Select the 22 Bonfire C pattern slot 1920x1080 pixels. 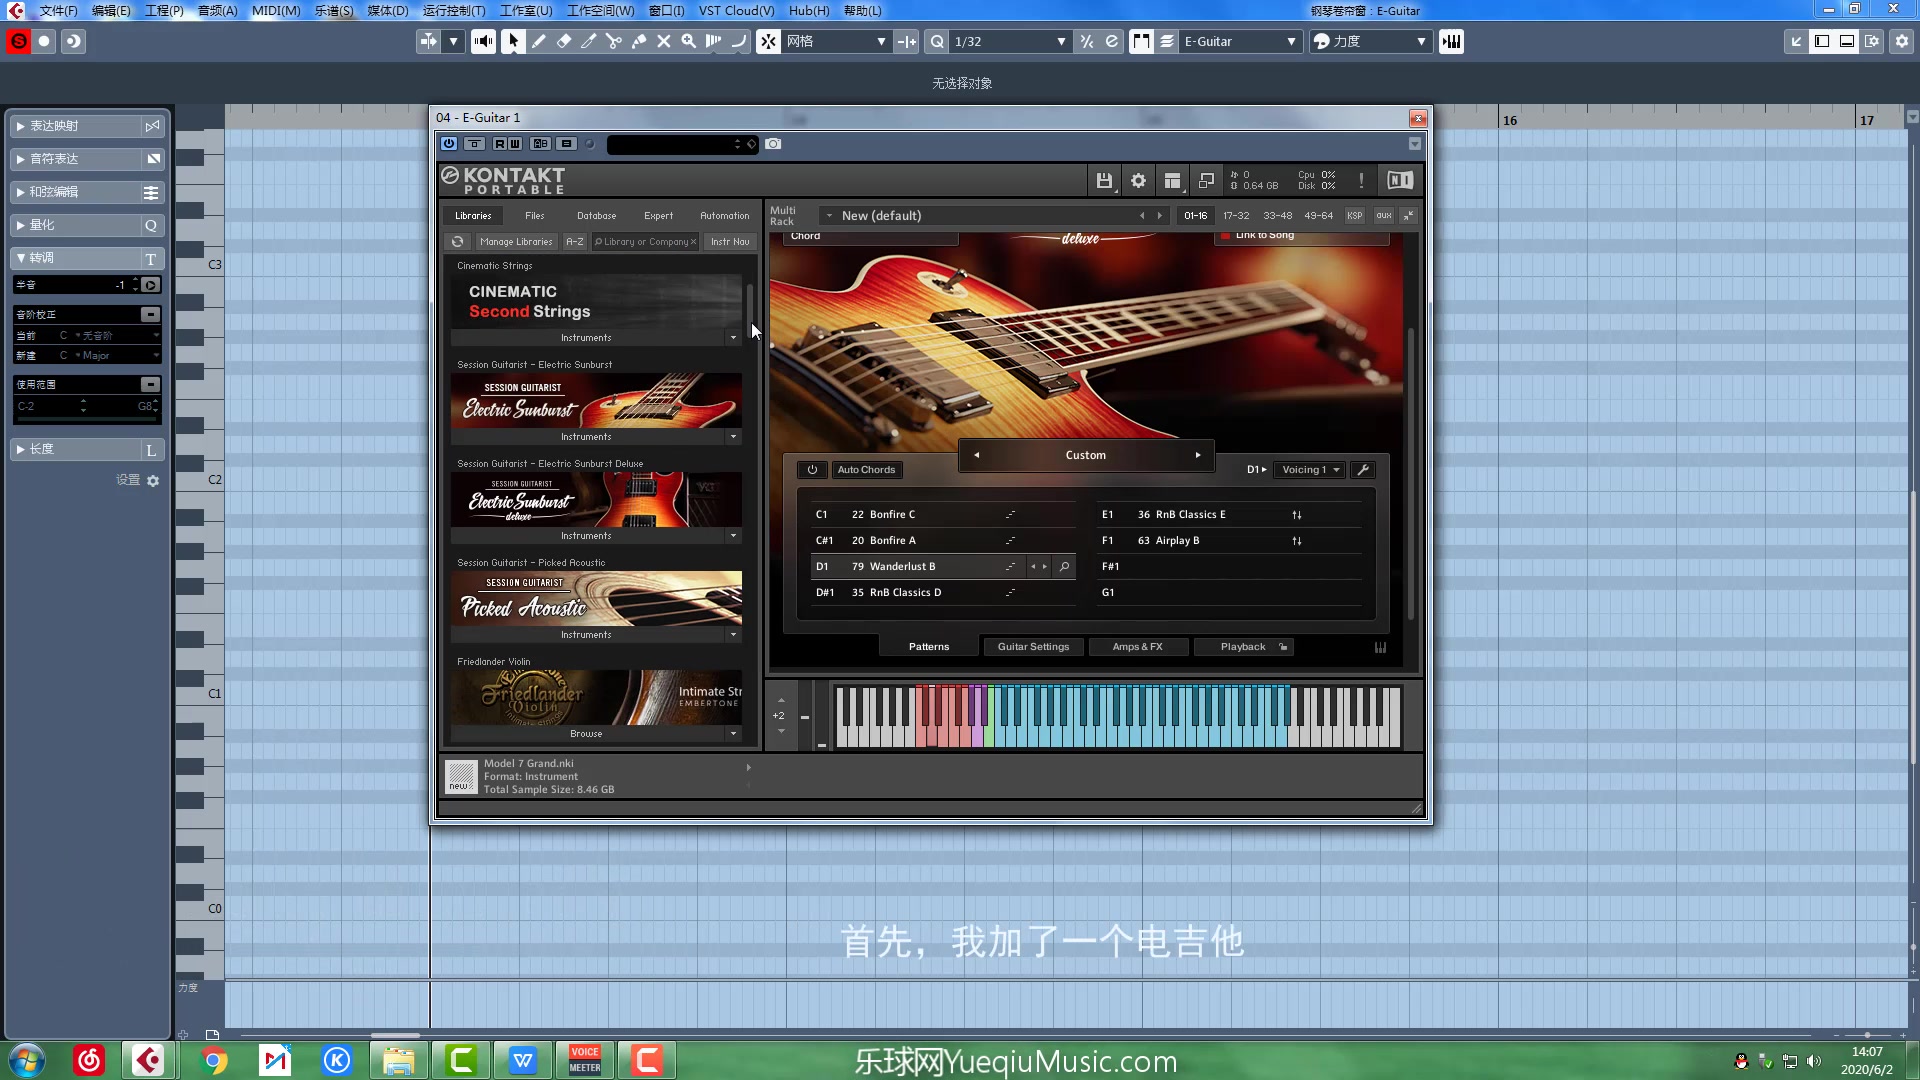943,515
